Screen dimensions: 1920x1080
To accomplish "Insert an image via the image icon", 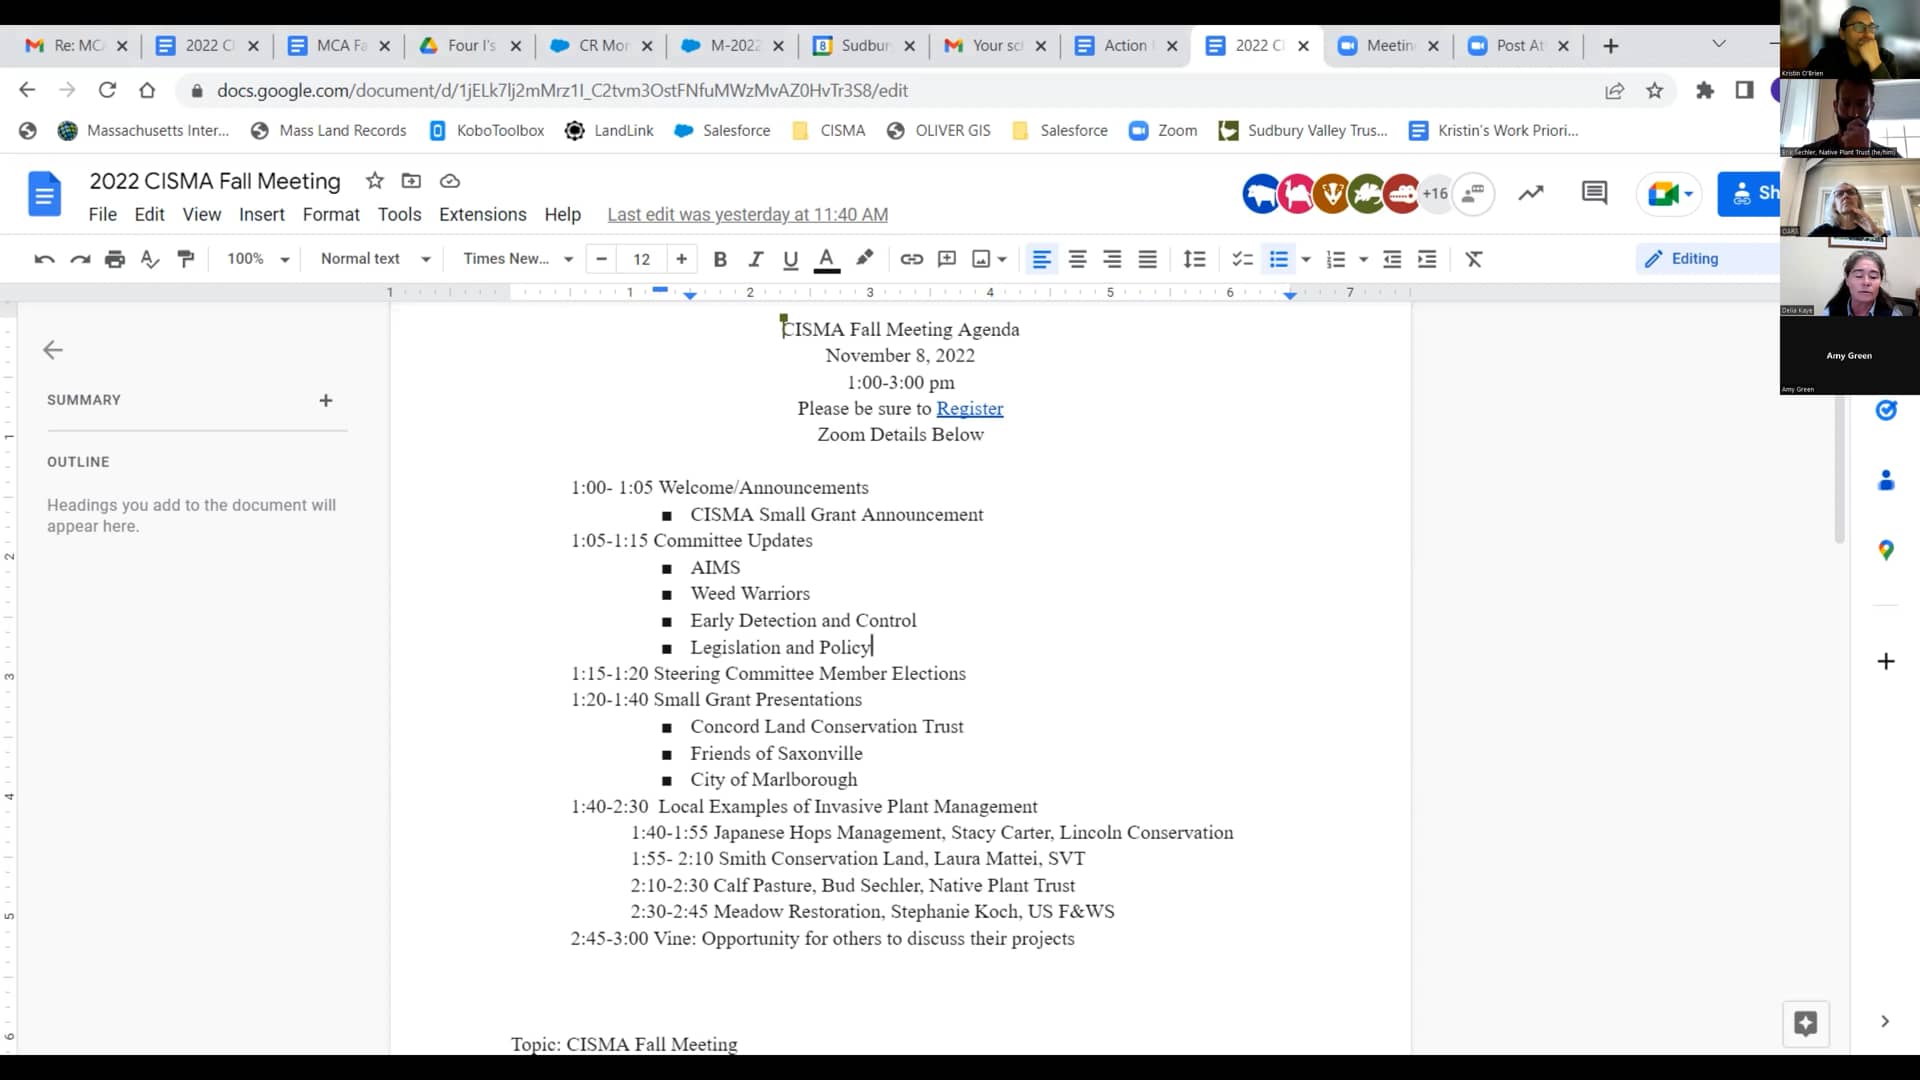I will pos(982,259).
